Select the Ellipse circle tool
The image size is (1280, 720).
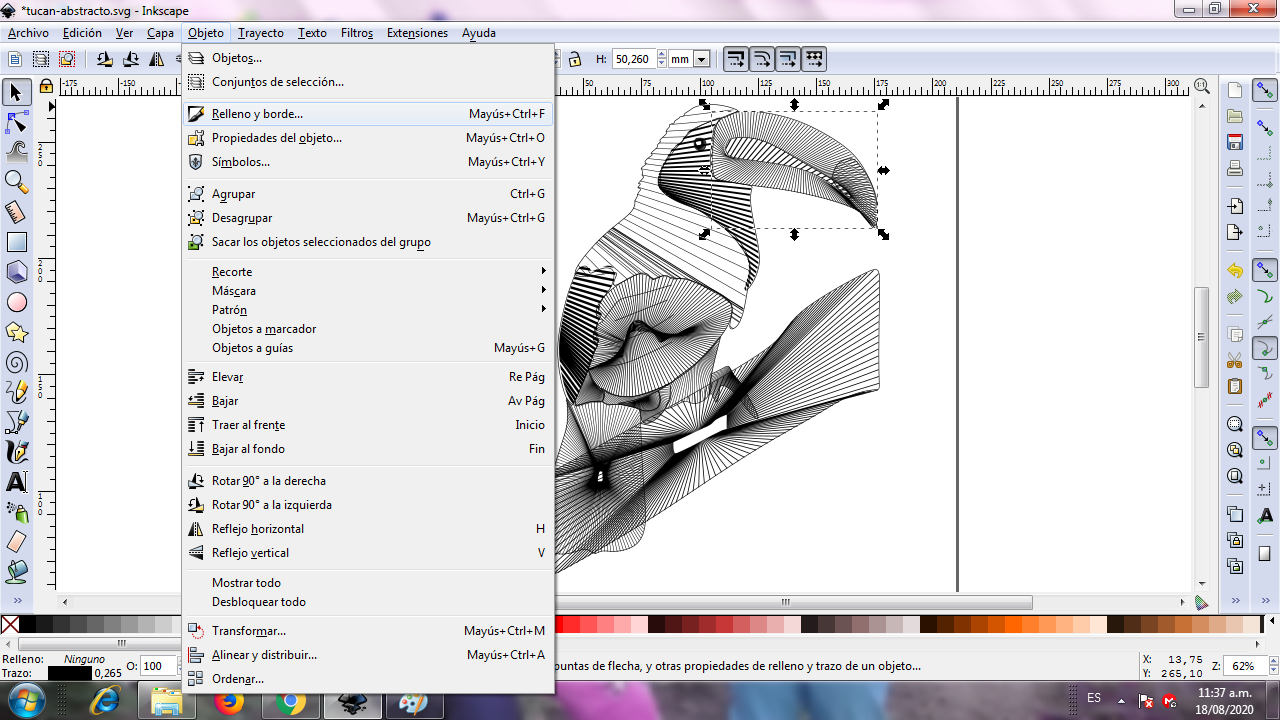point(16,301)
